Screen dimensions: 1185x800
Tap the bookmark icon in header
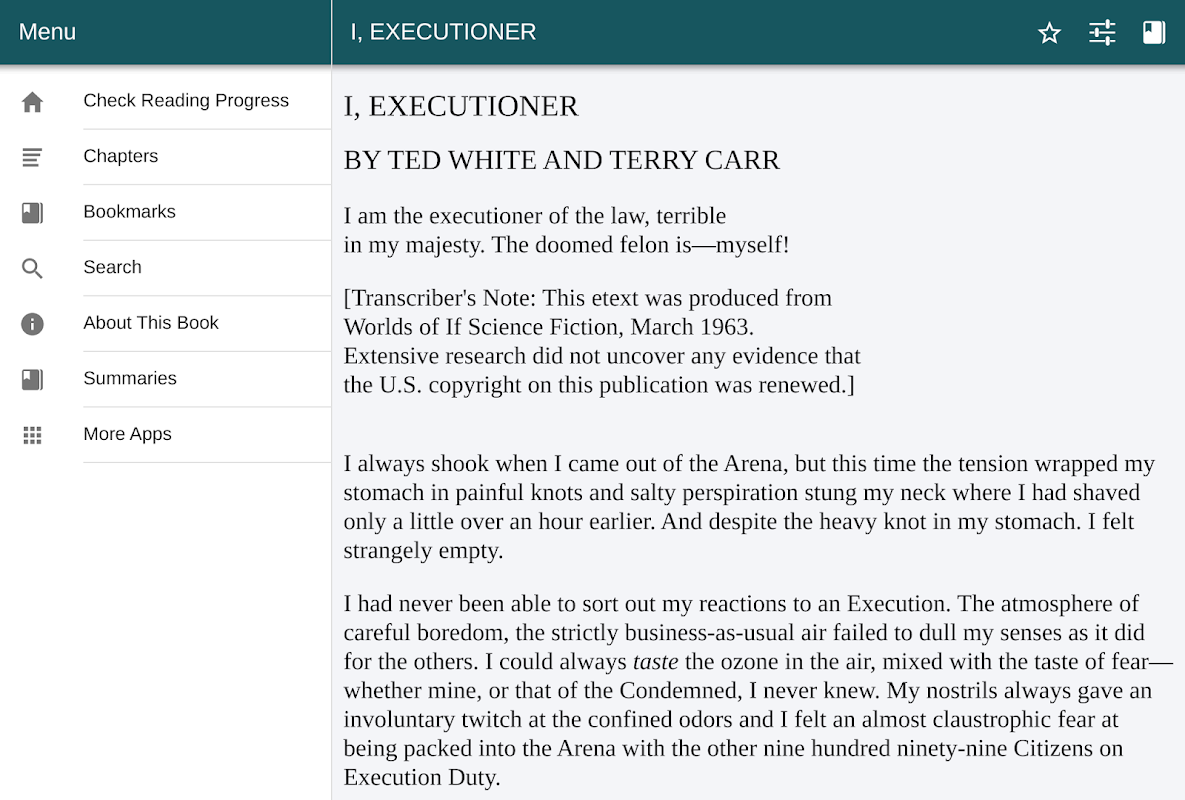1154,33
